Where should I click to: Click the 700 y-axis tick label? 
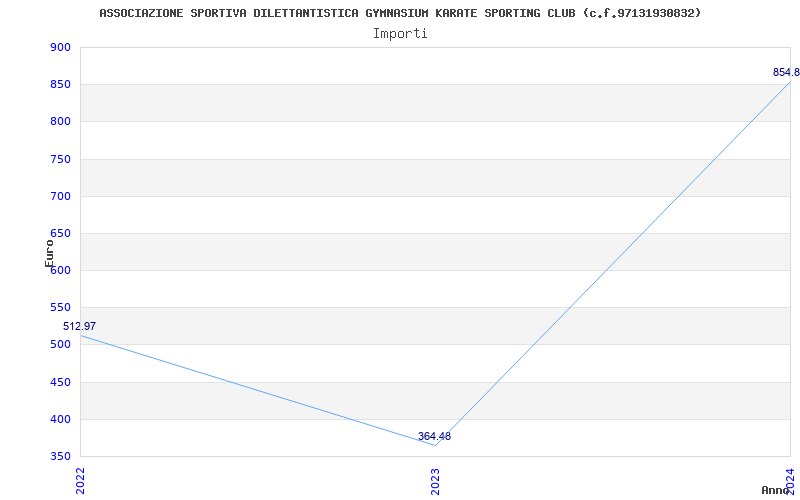coord(60,196)
